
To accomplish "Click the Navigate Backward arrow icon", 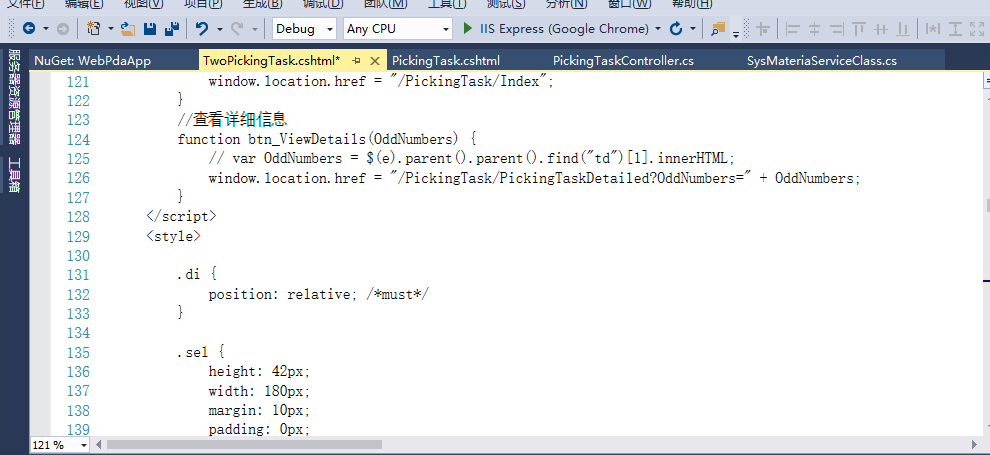I will [28, 28].
